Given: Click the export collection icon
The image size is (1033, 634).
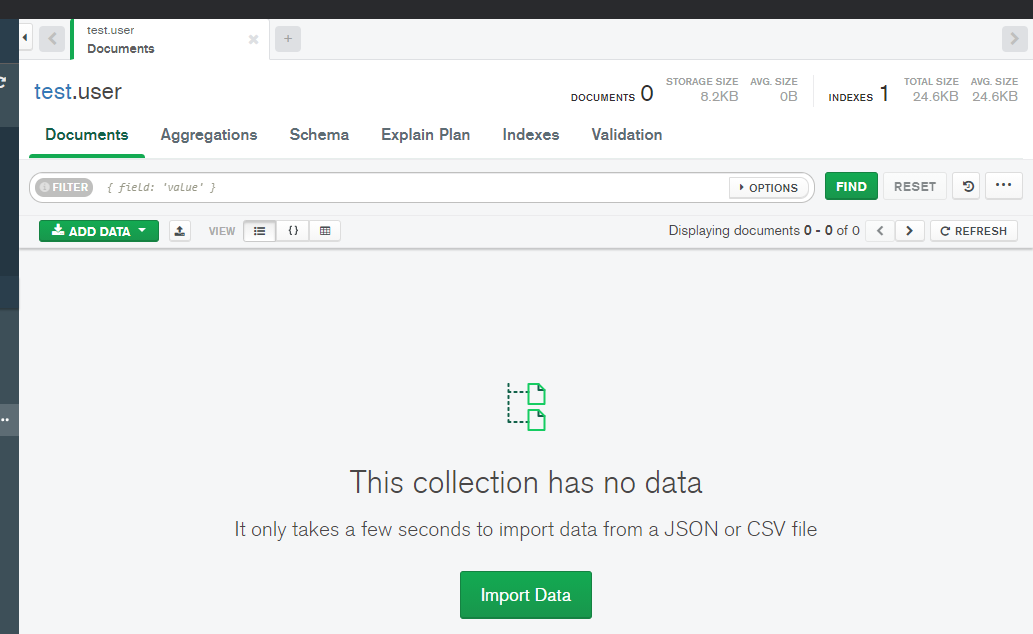Looking at the screenshot, I should pos(180,231).
